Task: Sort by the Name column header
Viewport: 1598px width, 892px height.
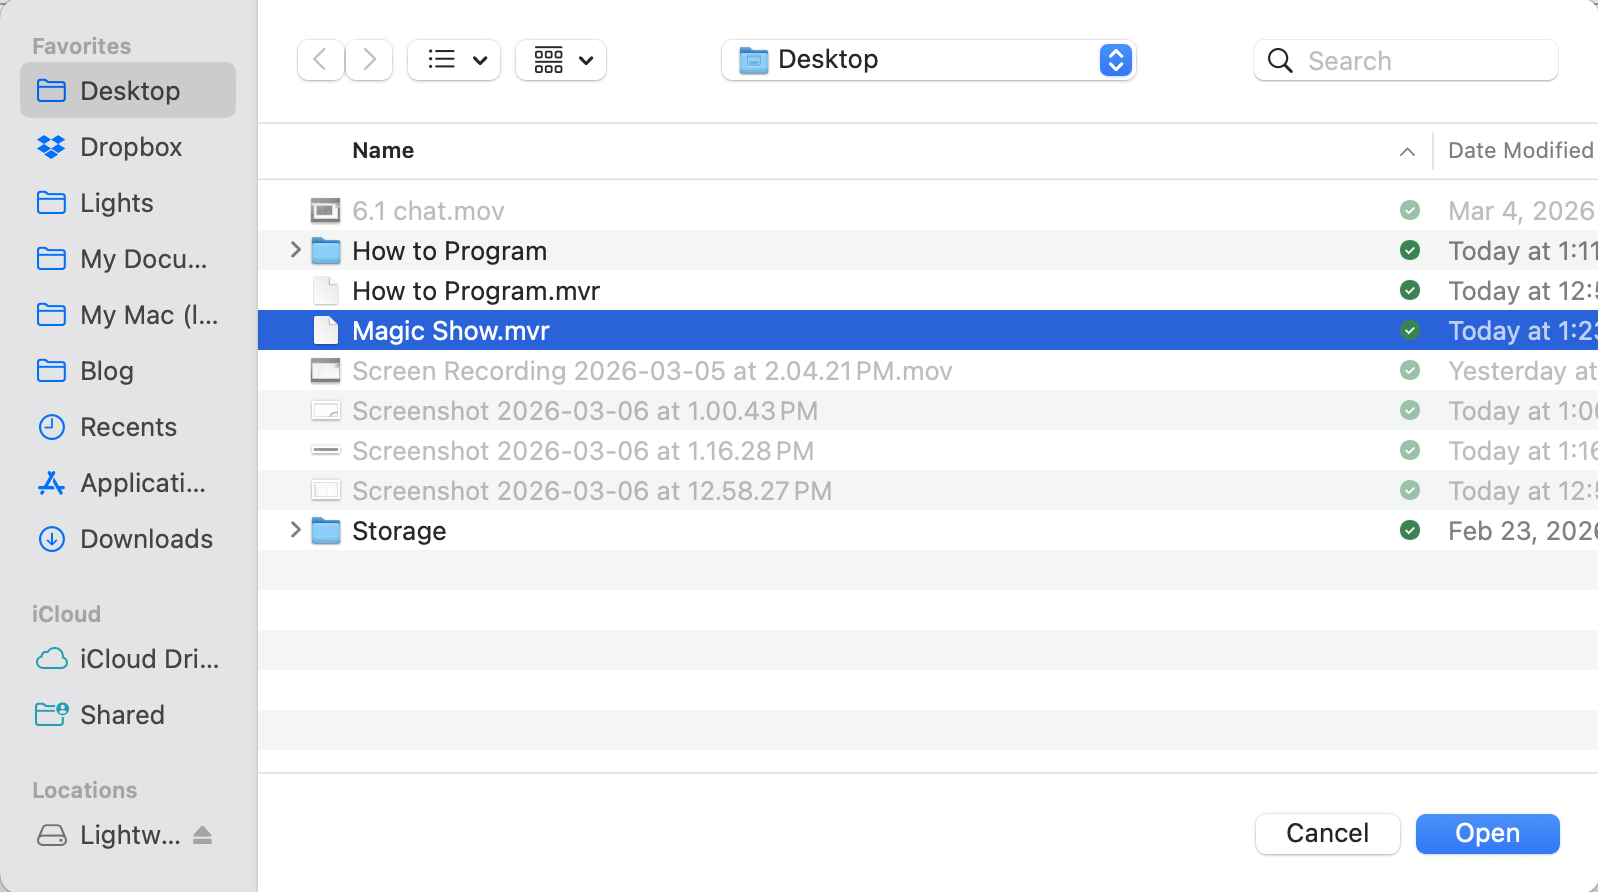Action: [x=383, y=151]
